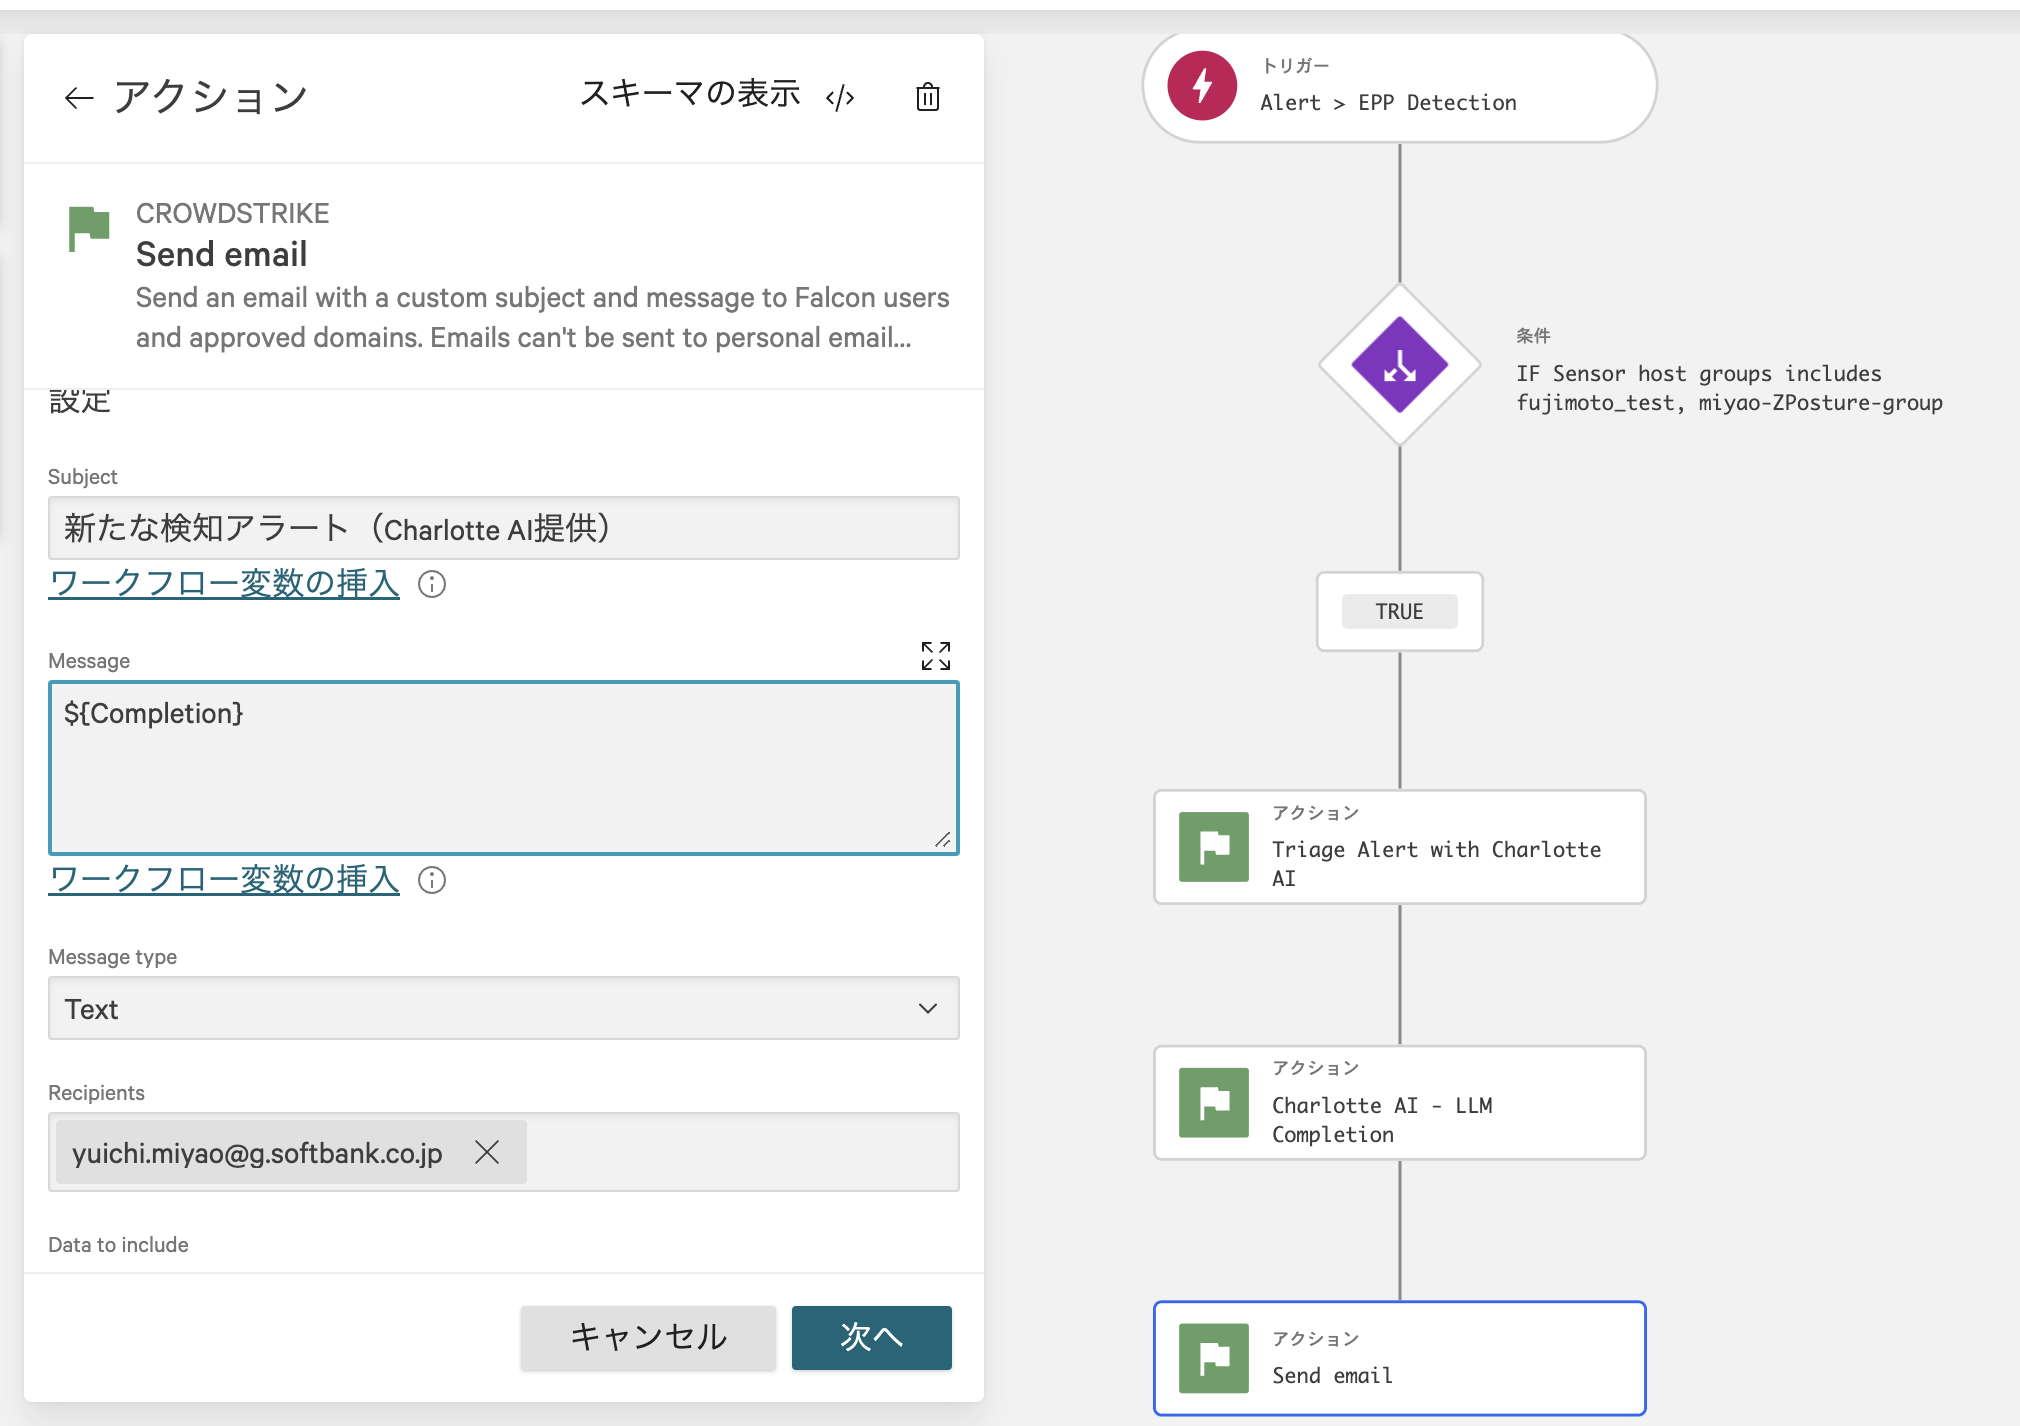Click the purple condition branch diamond icon
Viewport: 2020px width, 1426px height.
1399,365
